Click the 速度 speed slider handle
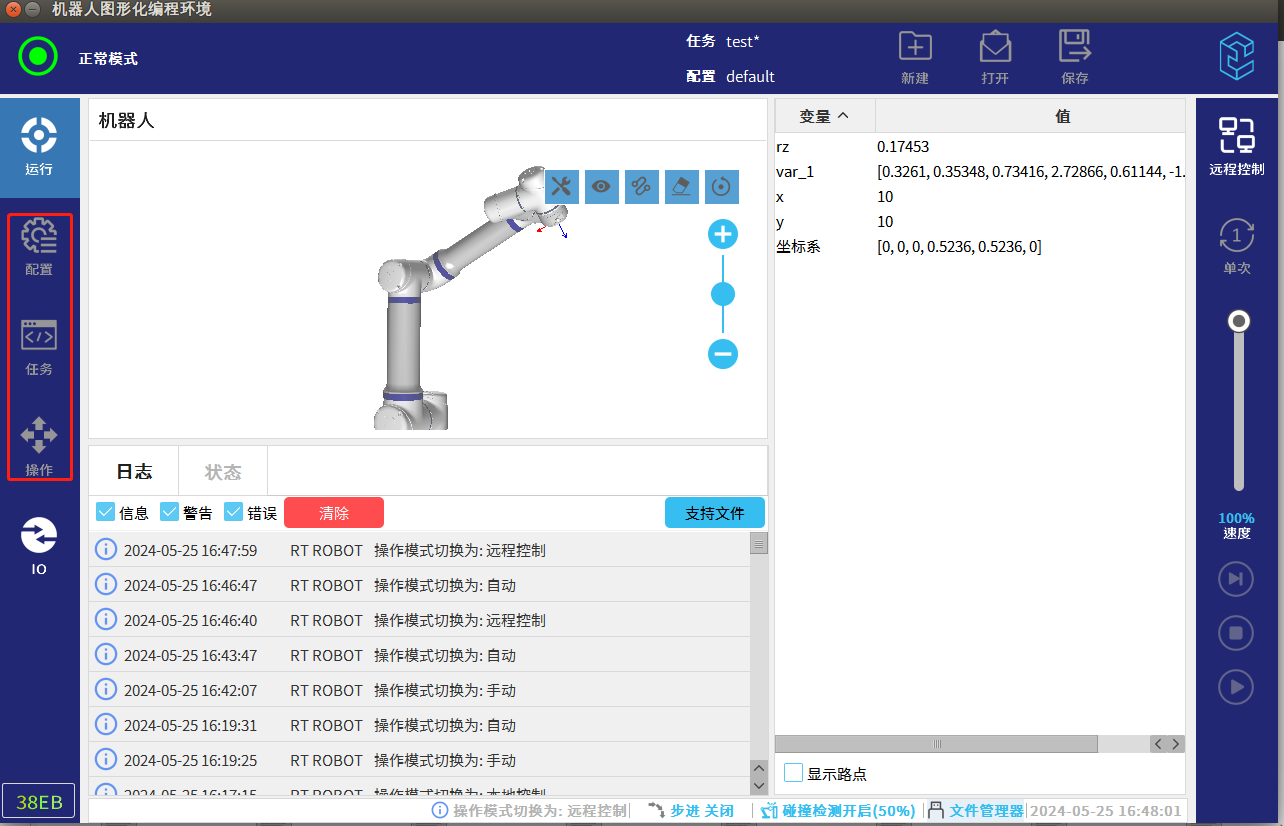Image resolution: width=1284 pixels, height=826 pixels. point(1239,321)
